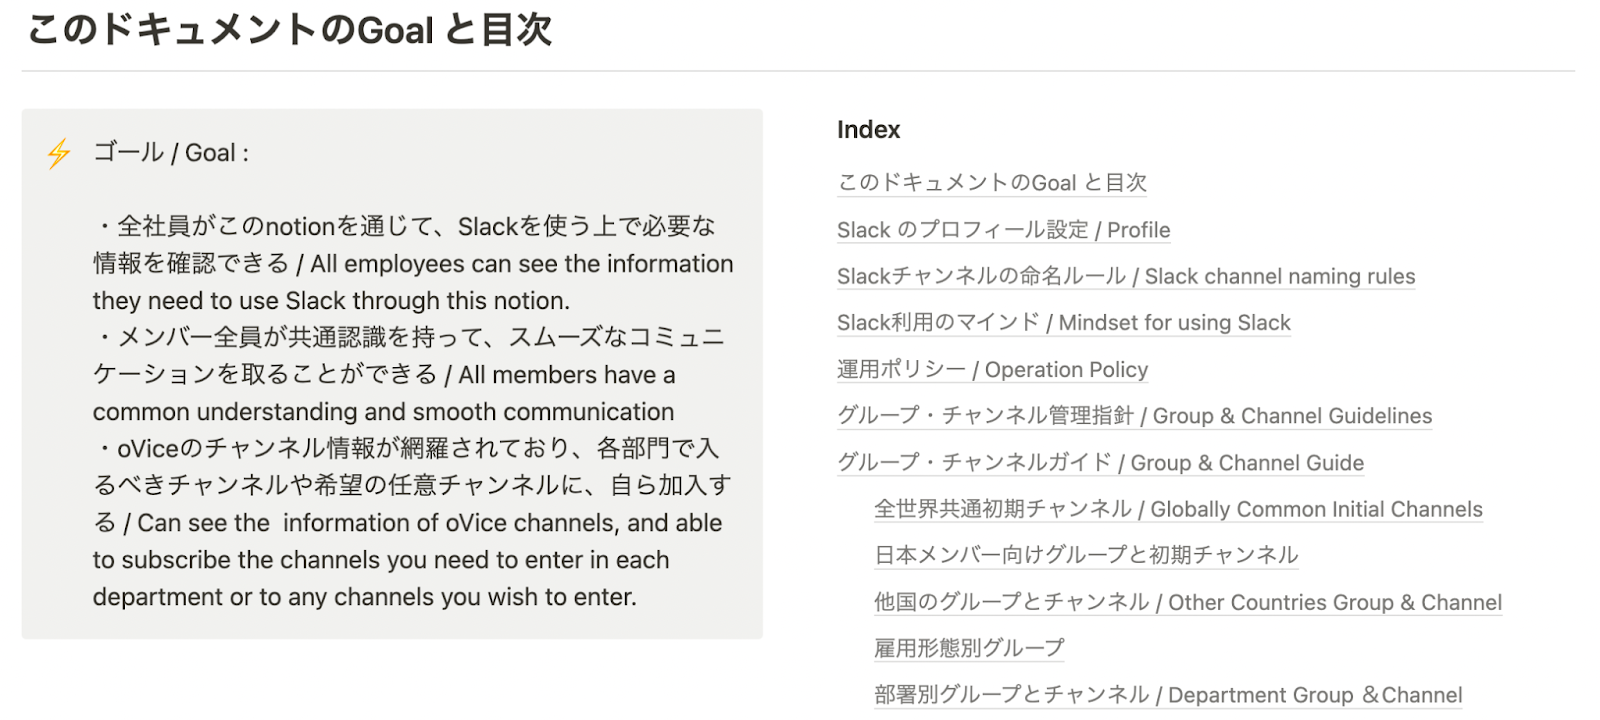Click the lightning bolt callout icon
The height and width of the screenshot is (720, 1600).
(x=59, y=153)
